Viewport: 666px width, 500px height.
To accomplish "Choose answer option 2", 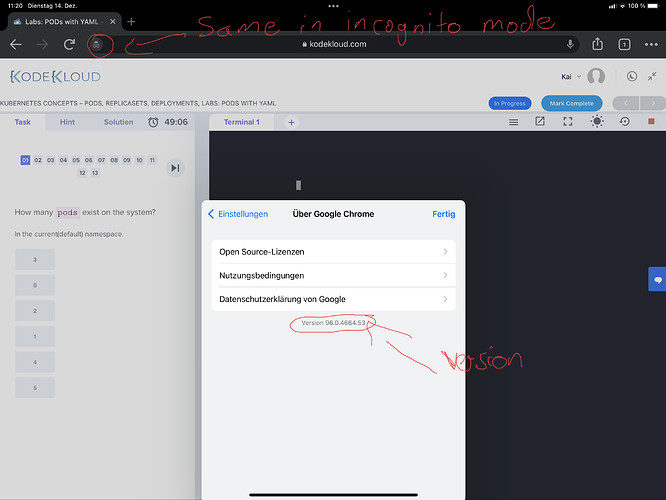I will pos(35,311).
